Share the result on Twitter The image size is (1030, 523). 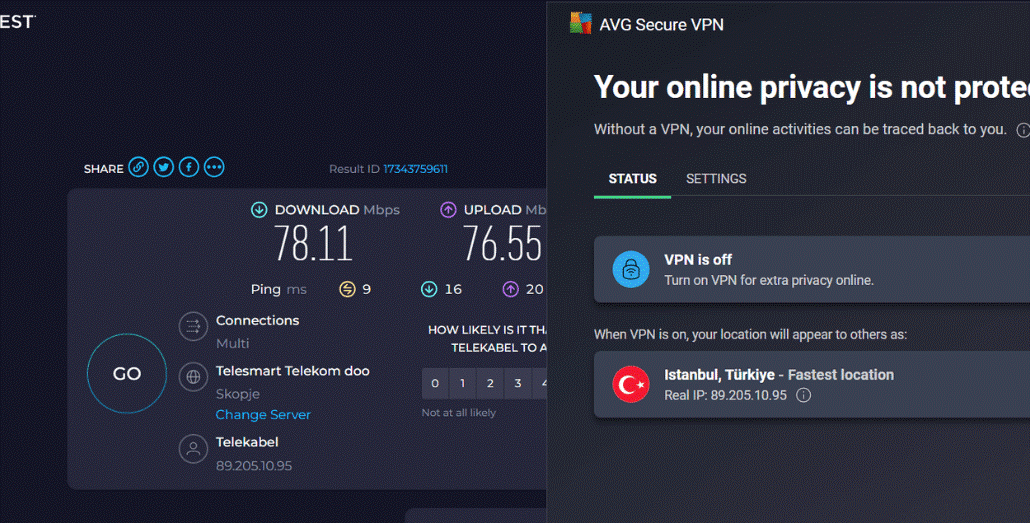(x=164, y=167)
